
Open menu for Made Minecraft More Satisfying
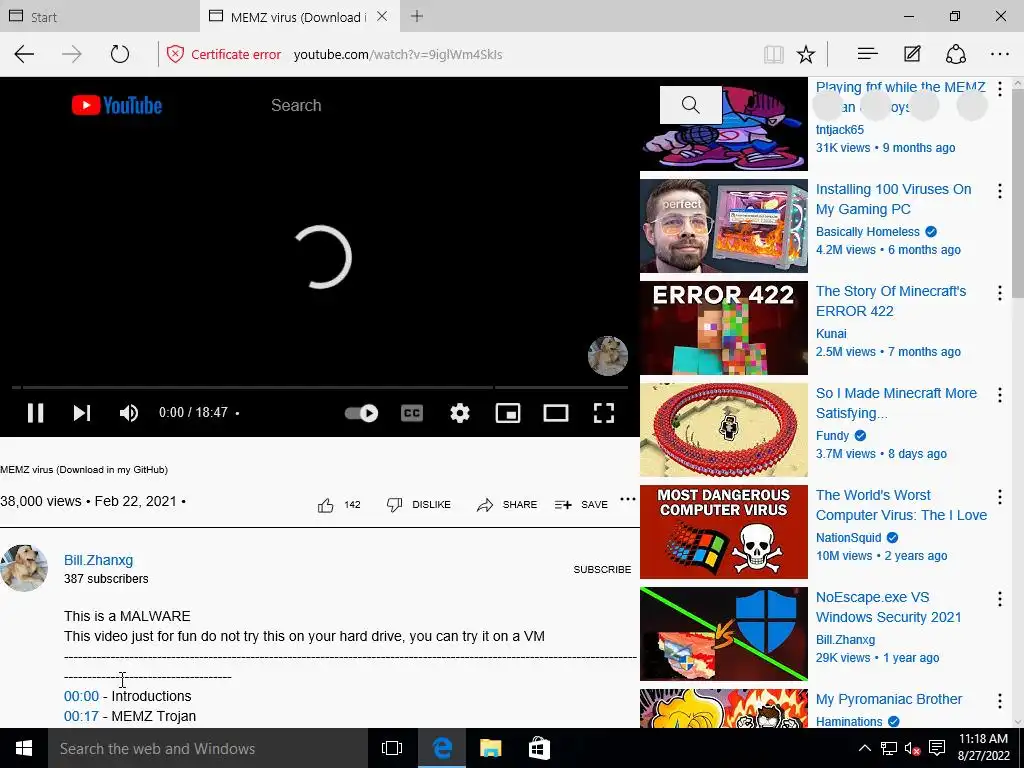point(1000,394)
